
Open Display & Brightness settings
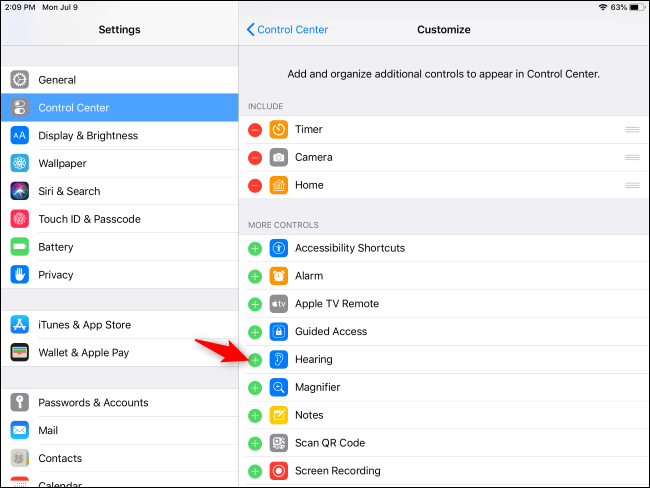(88, 136)
